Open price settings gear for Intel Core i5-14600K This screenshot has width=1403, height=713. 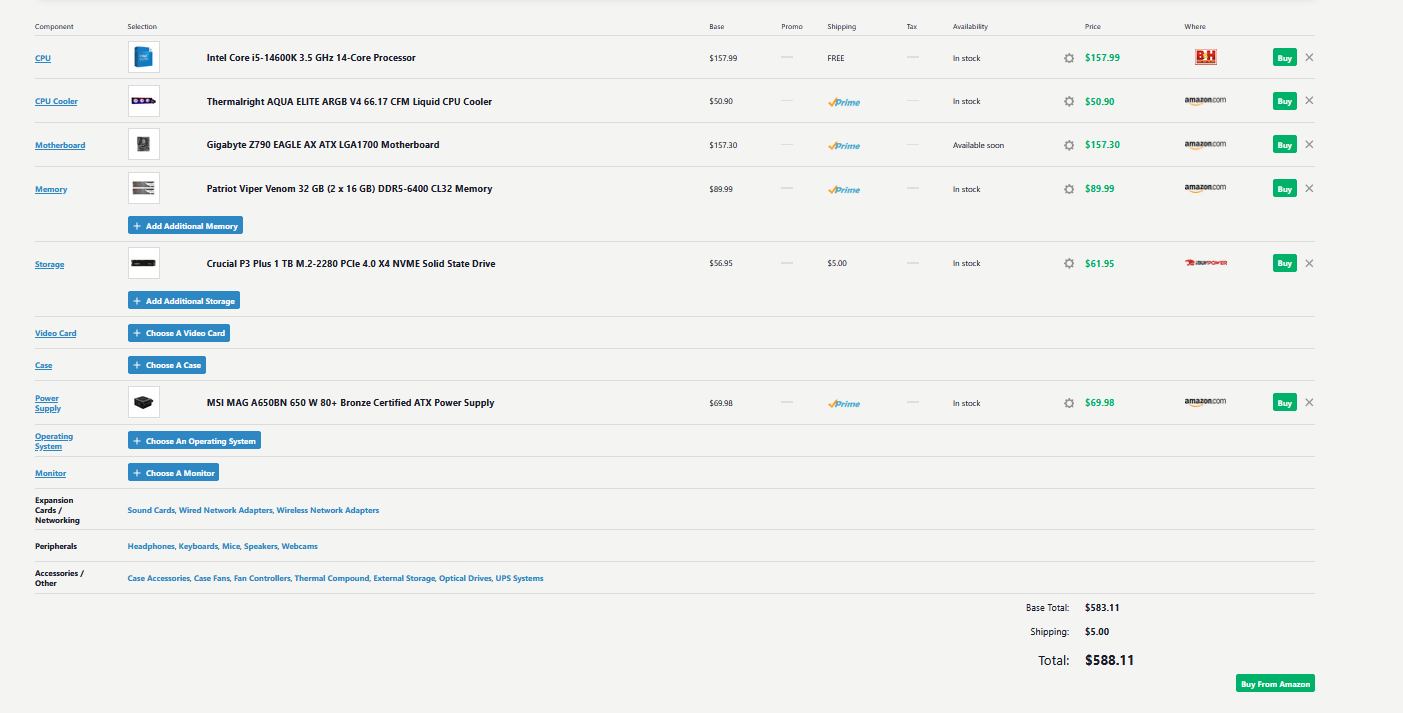(x=1069, y=58)
